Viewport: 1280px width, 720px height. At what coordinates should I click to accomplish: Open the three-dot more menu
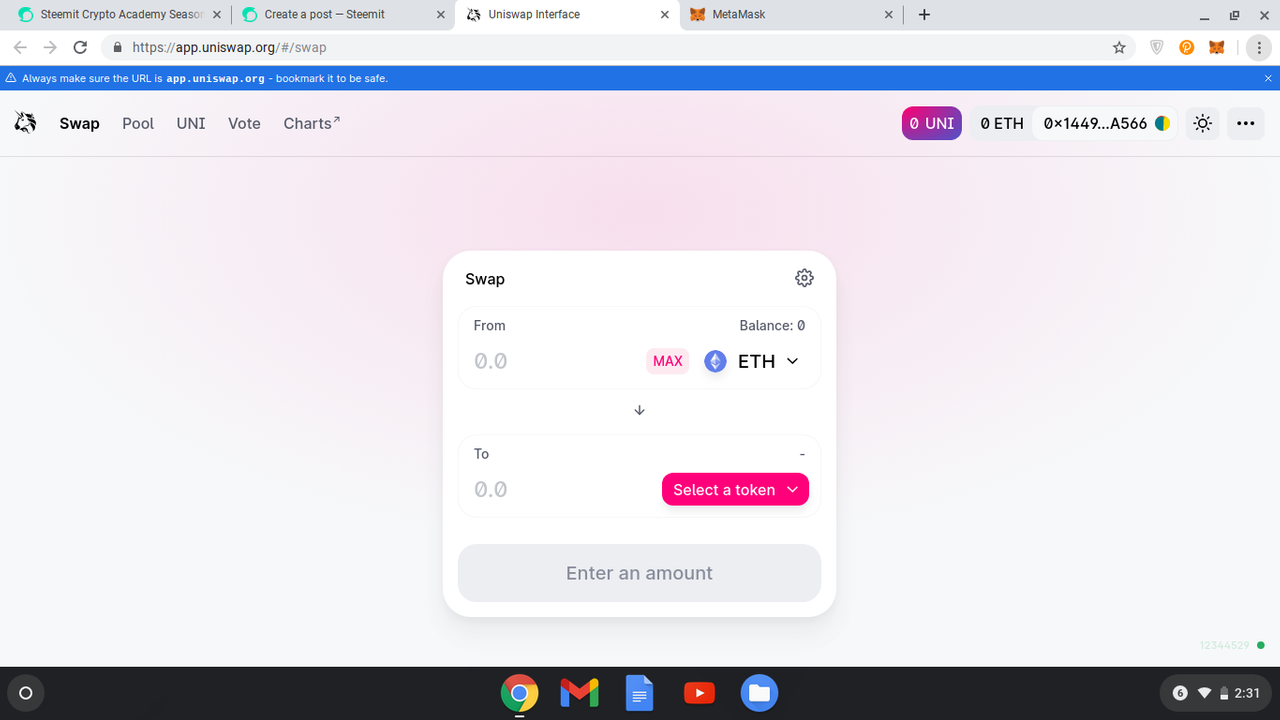coord(1245,123)
